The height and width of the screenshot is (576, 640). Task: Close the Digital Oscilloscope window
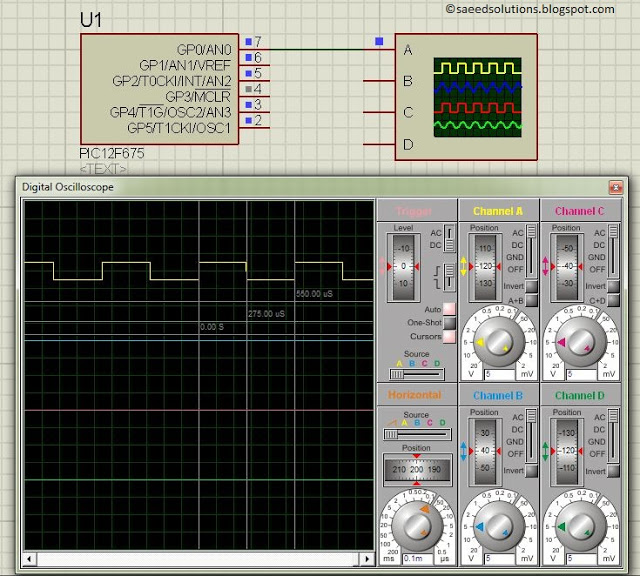pyautogui.click(x=616, y=187)
